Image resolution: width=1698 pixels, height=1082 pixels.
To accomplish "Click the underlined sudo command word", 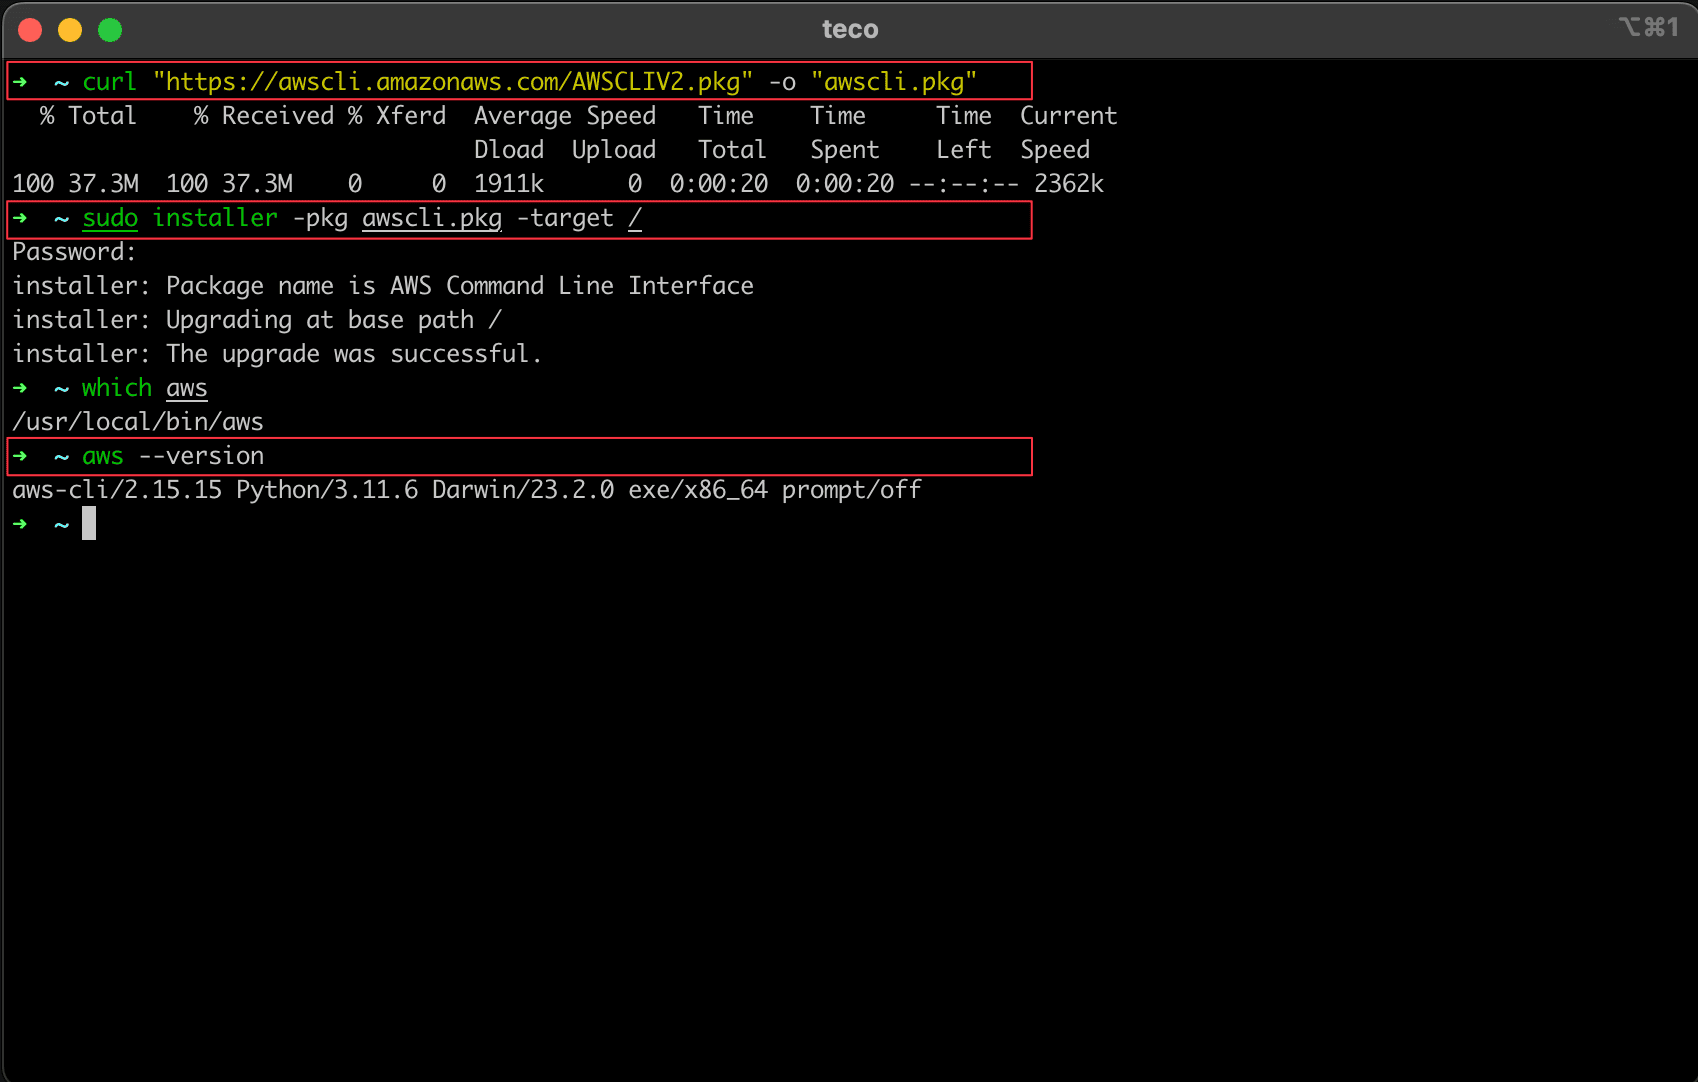I will pos(110,218).
